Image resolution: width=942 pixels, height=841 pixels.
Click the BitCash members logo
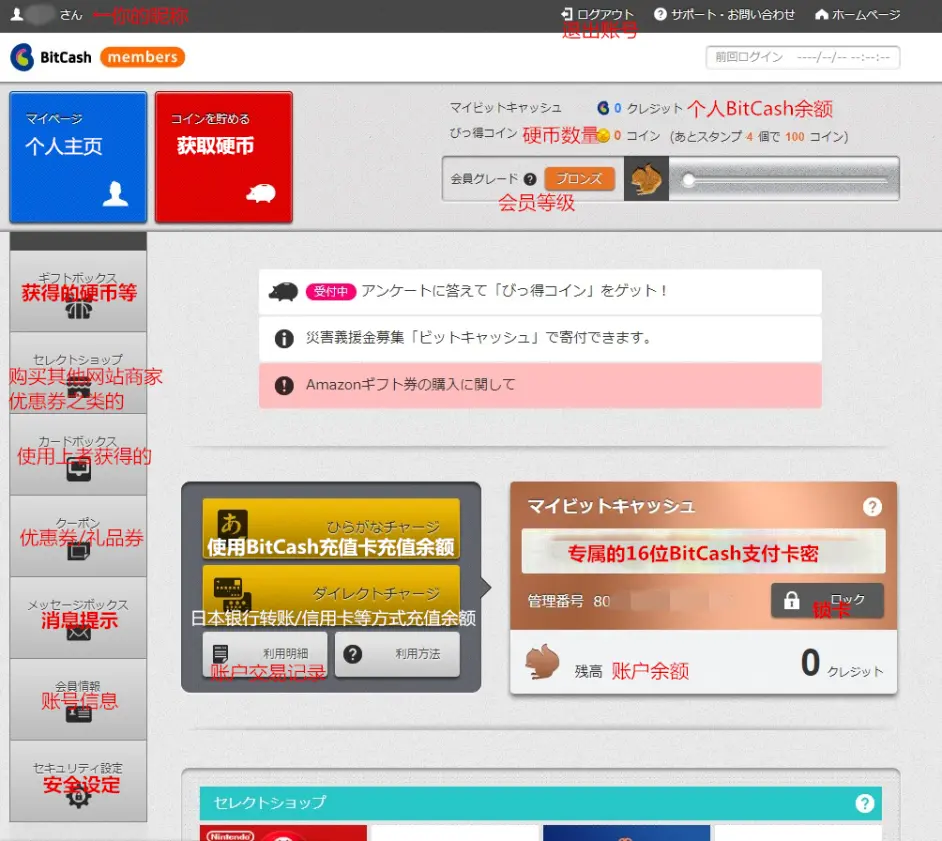coord(97,57)
